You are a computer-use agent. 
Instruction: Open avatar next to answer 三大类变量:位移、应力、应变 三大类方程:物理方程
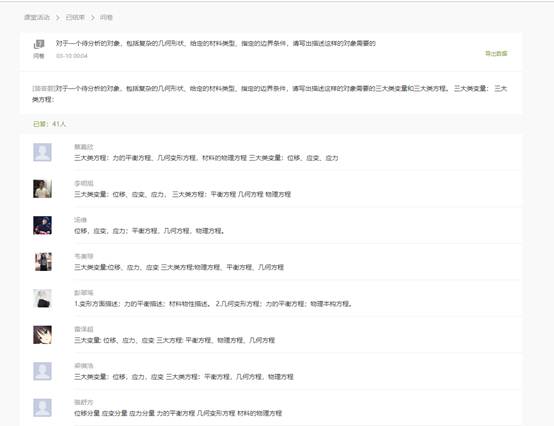pyautogui.click(x=42, y=262)
